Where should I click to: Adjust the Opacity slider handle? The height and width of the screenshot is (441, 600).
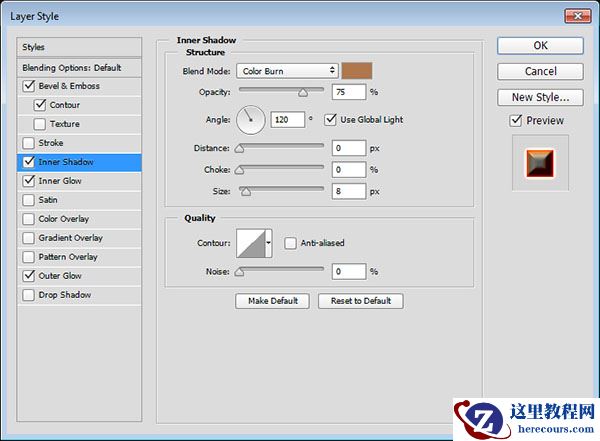(x=303, y=93)
